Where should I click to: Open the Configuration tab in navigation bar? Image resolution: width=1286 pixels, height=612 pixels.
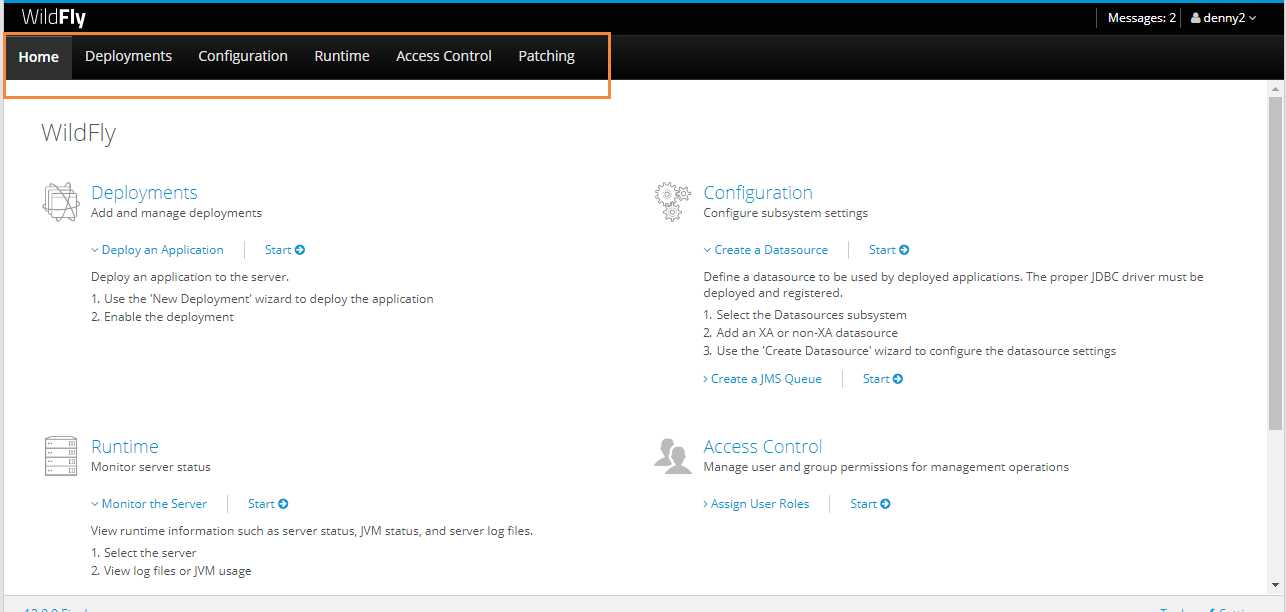click(243, 57)
